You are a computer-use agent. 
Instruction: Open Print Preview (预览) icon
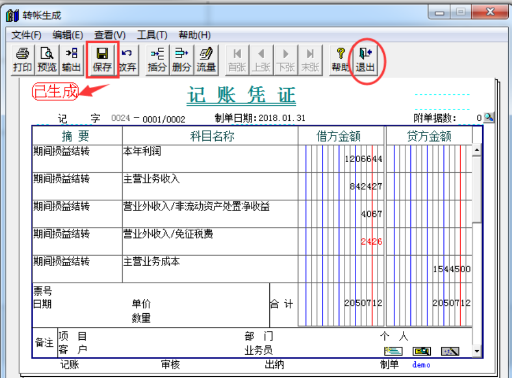47,60
